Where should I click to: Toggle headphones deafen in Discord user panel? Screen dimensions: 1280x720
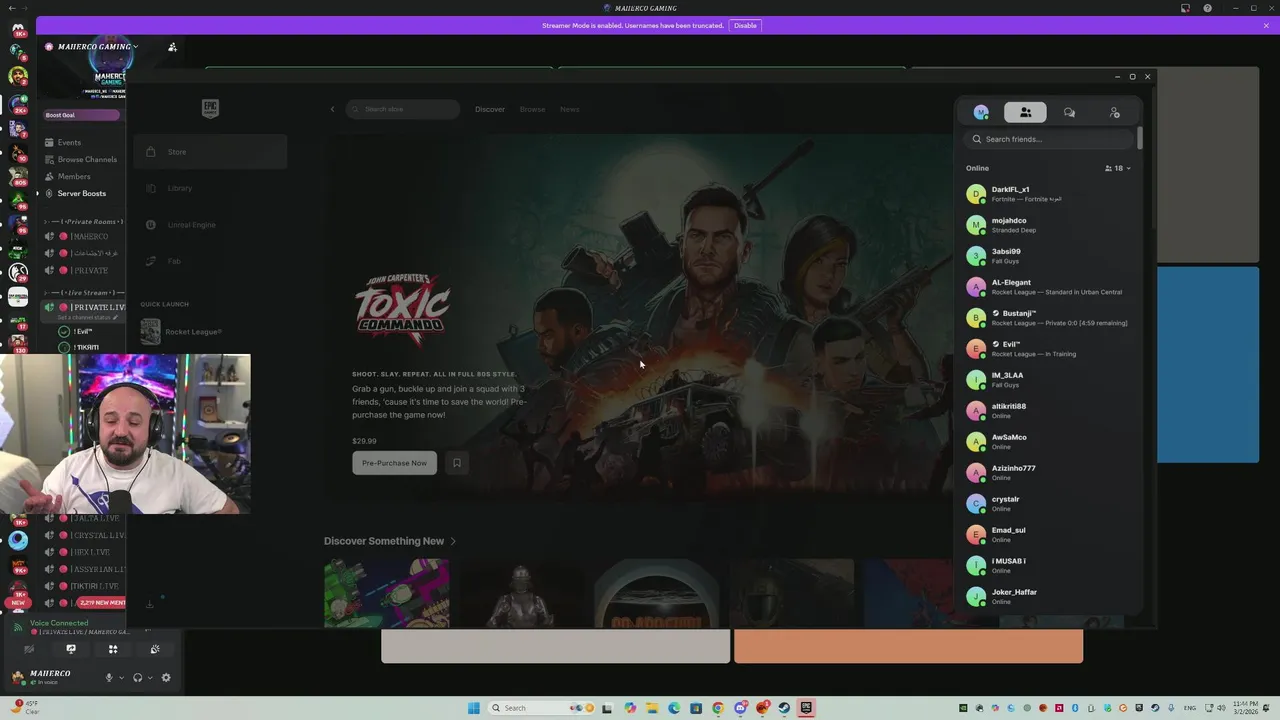(138, 678)
